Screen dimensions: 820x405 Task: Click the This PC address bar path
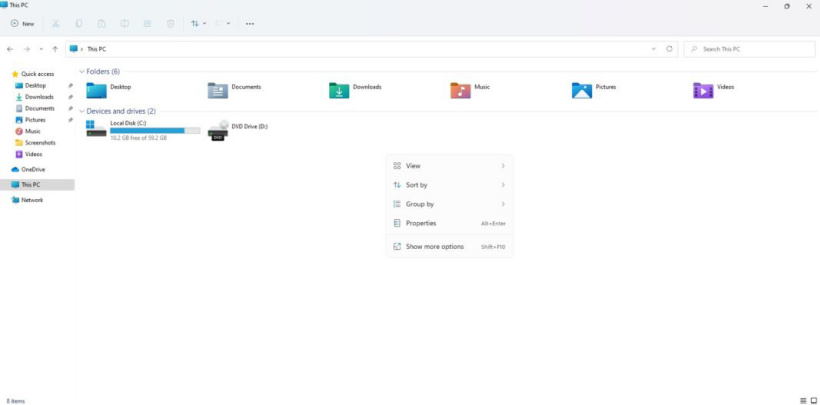(x=96, y=49)
